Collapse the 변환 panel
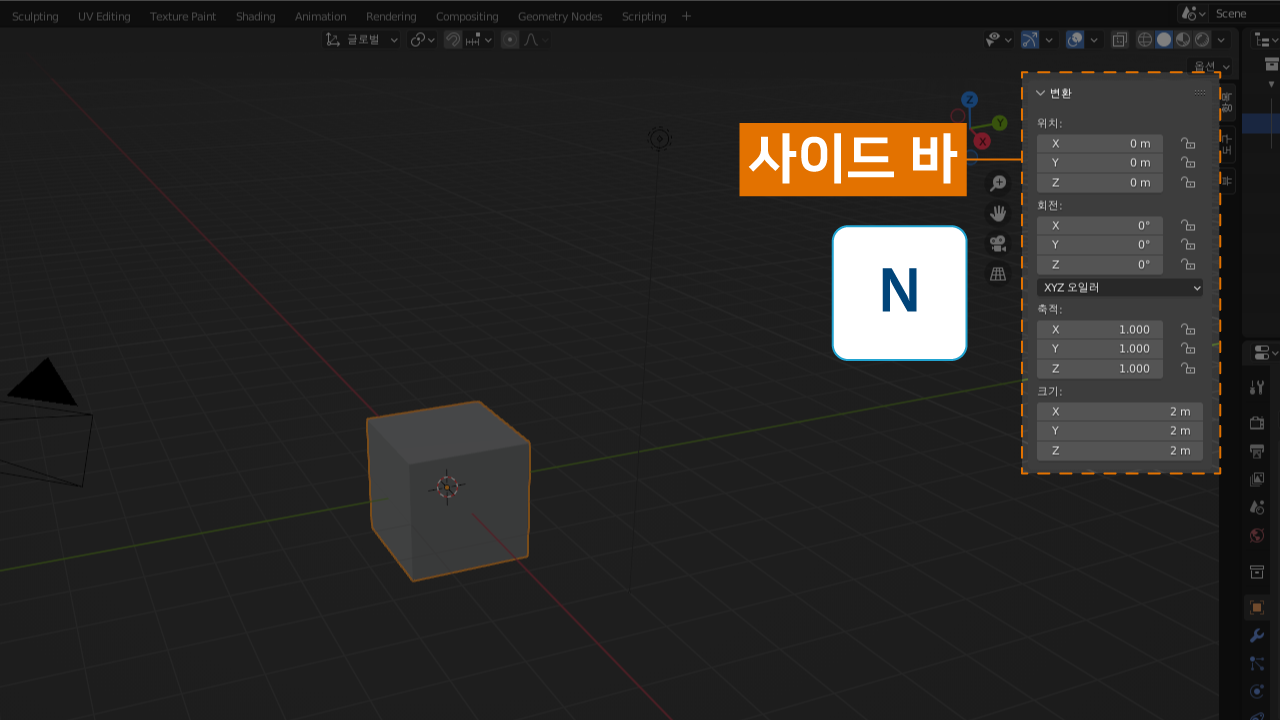 [x=1040, y=93]
